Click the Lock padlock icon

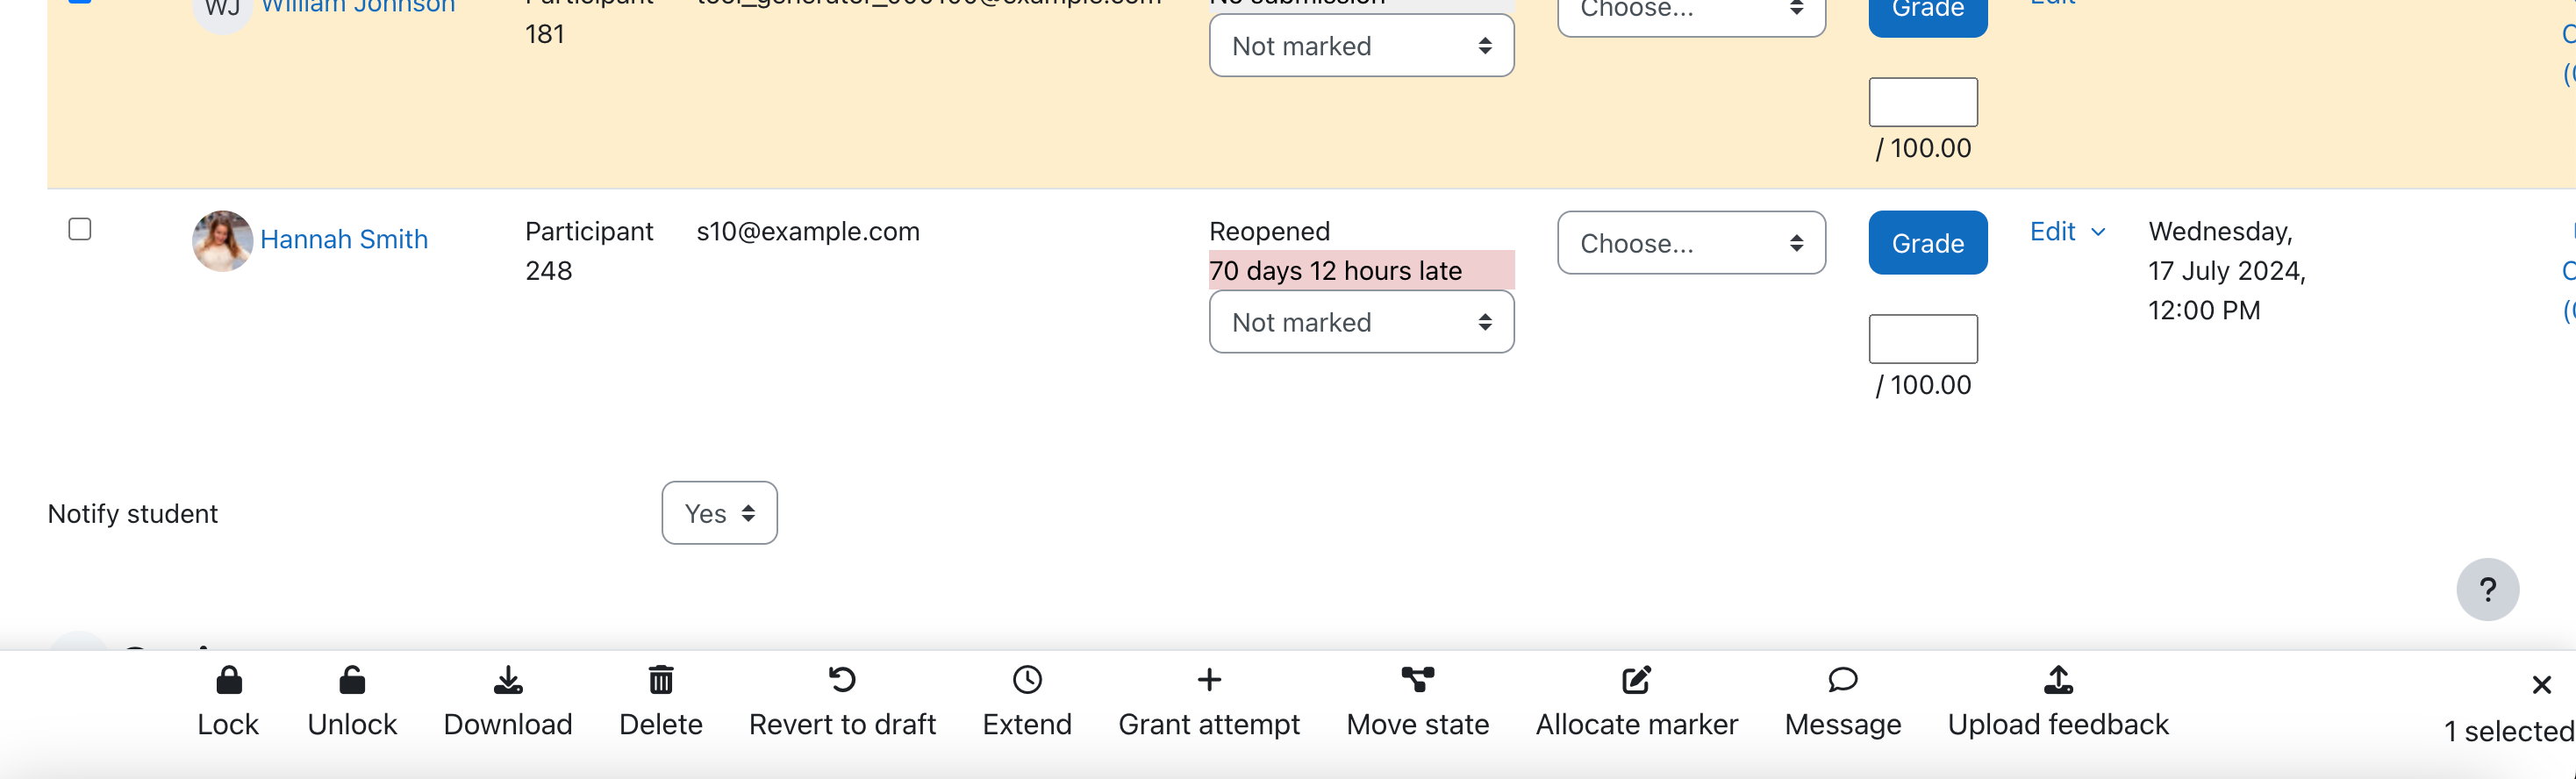[x=228, y=681]
